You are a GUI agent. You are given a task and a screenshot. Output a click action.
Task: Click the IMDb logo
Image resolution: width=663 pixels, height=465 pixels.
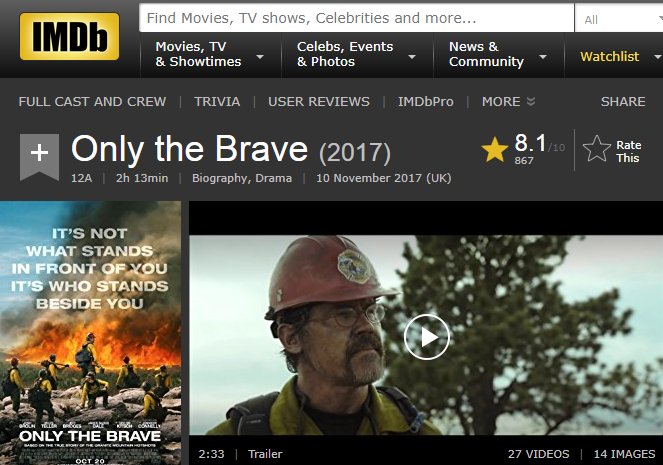69,36
